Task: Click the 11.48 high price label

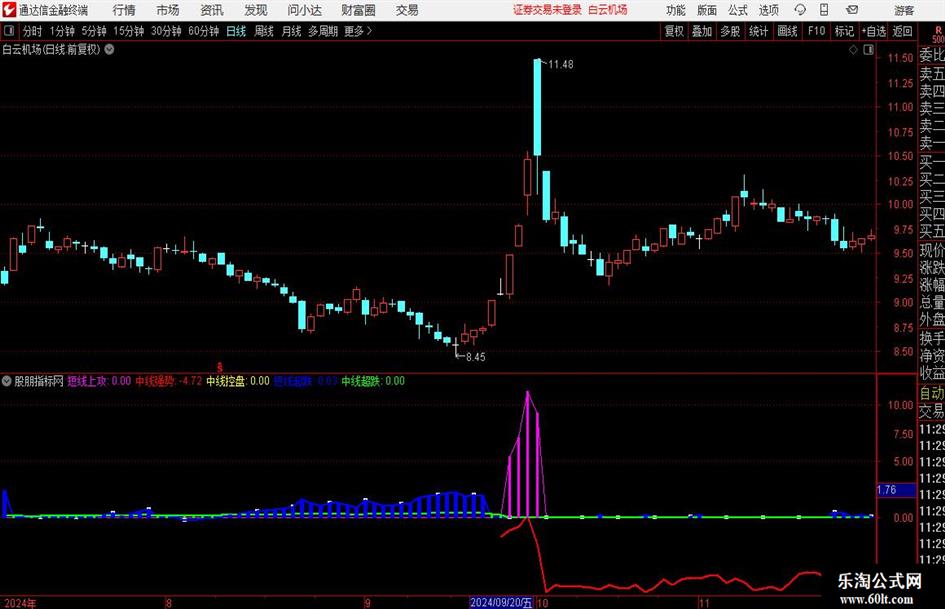Action: pyautogui.click(x=560, y=65)
